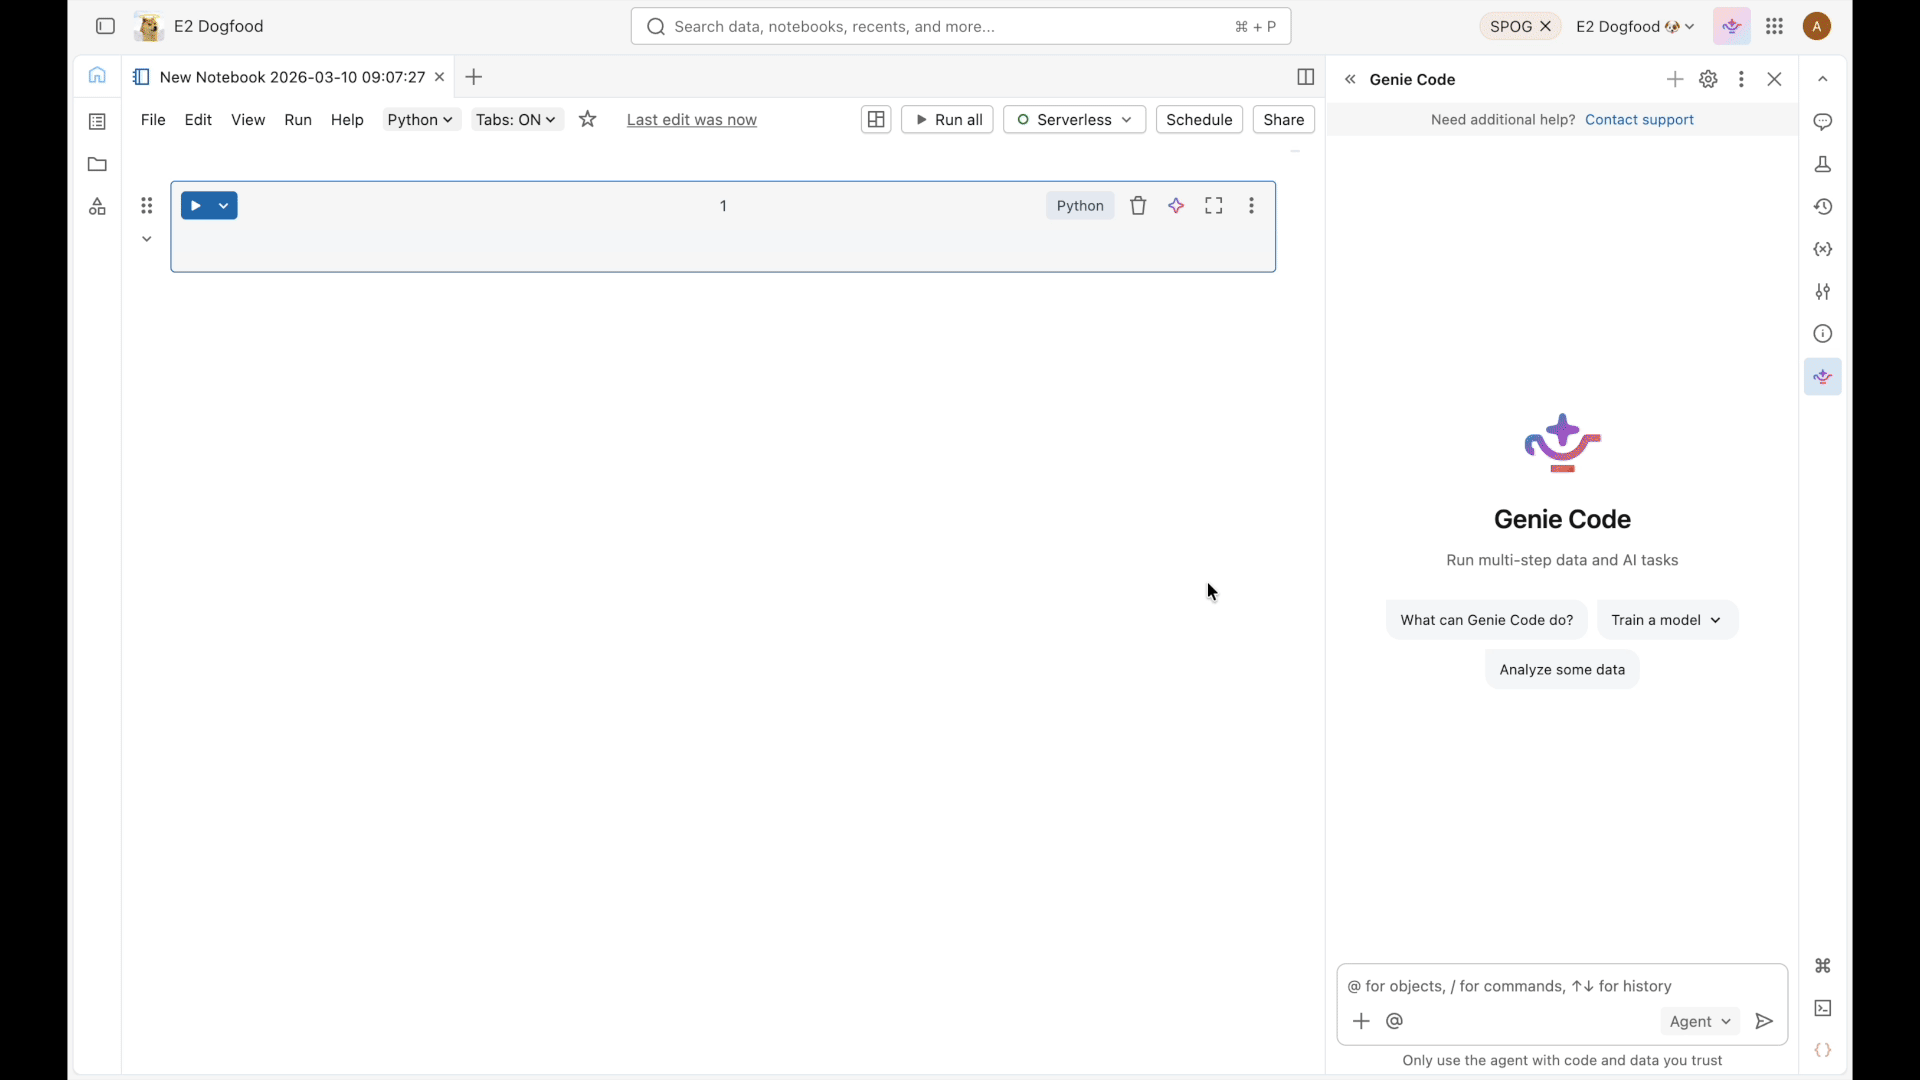Open the run cell dropdown arrow
Viewport: 1920px width, 1080px height.
224,205
